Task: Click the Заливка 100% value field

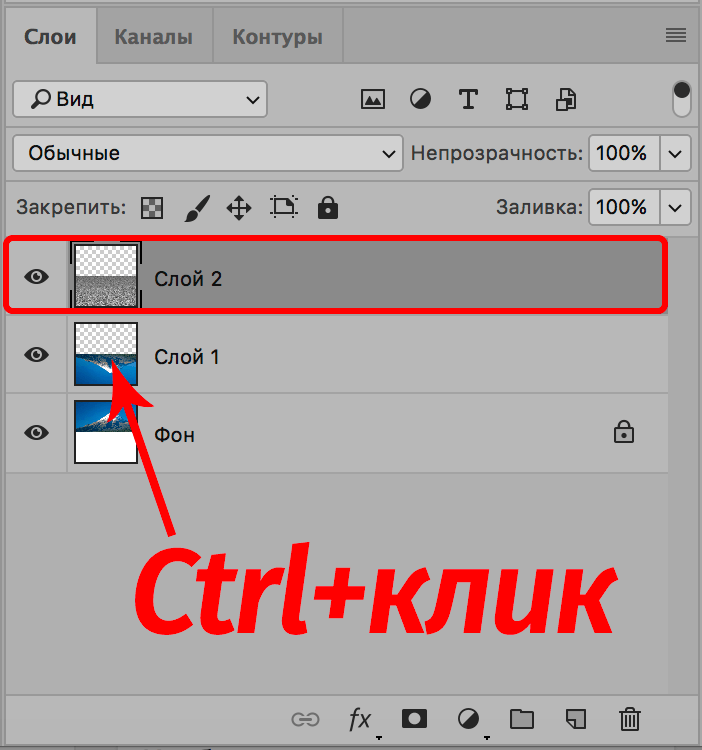Action: click(x=624, y=207)
